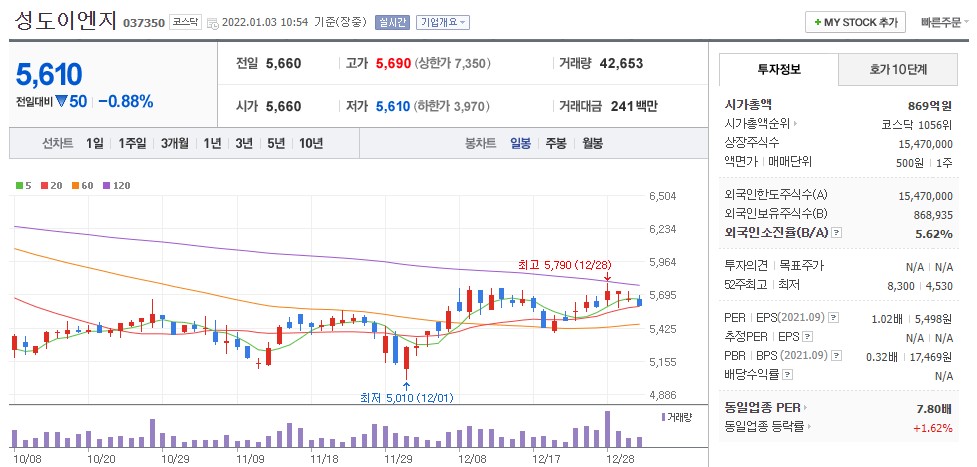Show the 1일 line chart
977x467 pixels.
tap(95, 143)
